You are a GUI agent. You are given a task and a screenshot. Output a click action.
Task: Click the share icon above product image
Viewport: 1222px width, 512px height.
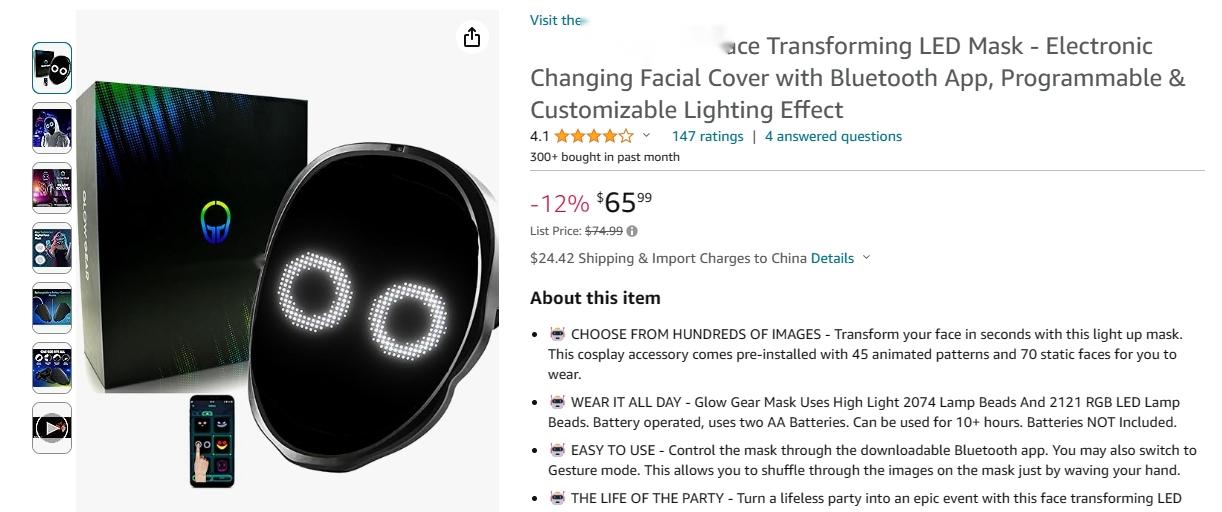[x=472, y=38]
